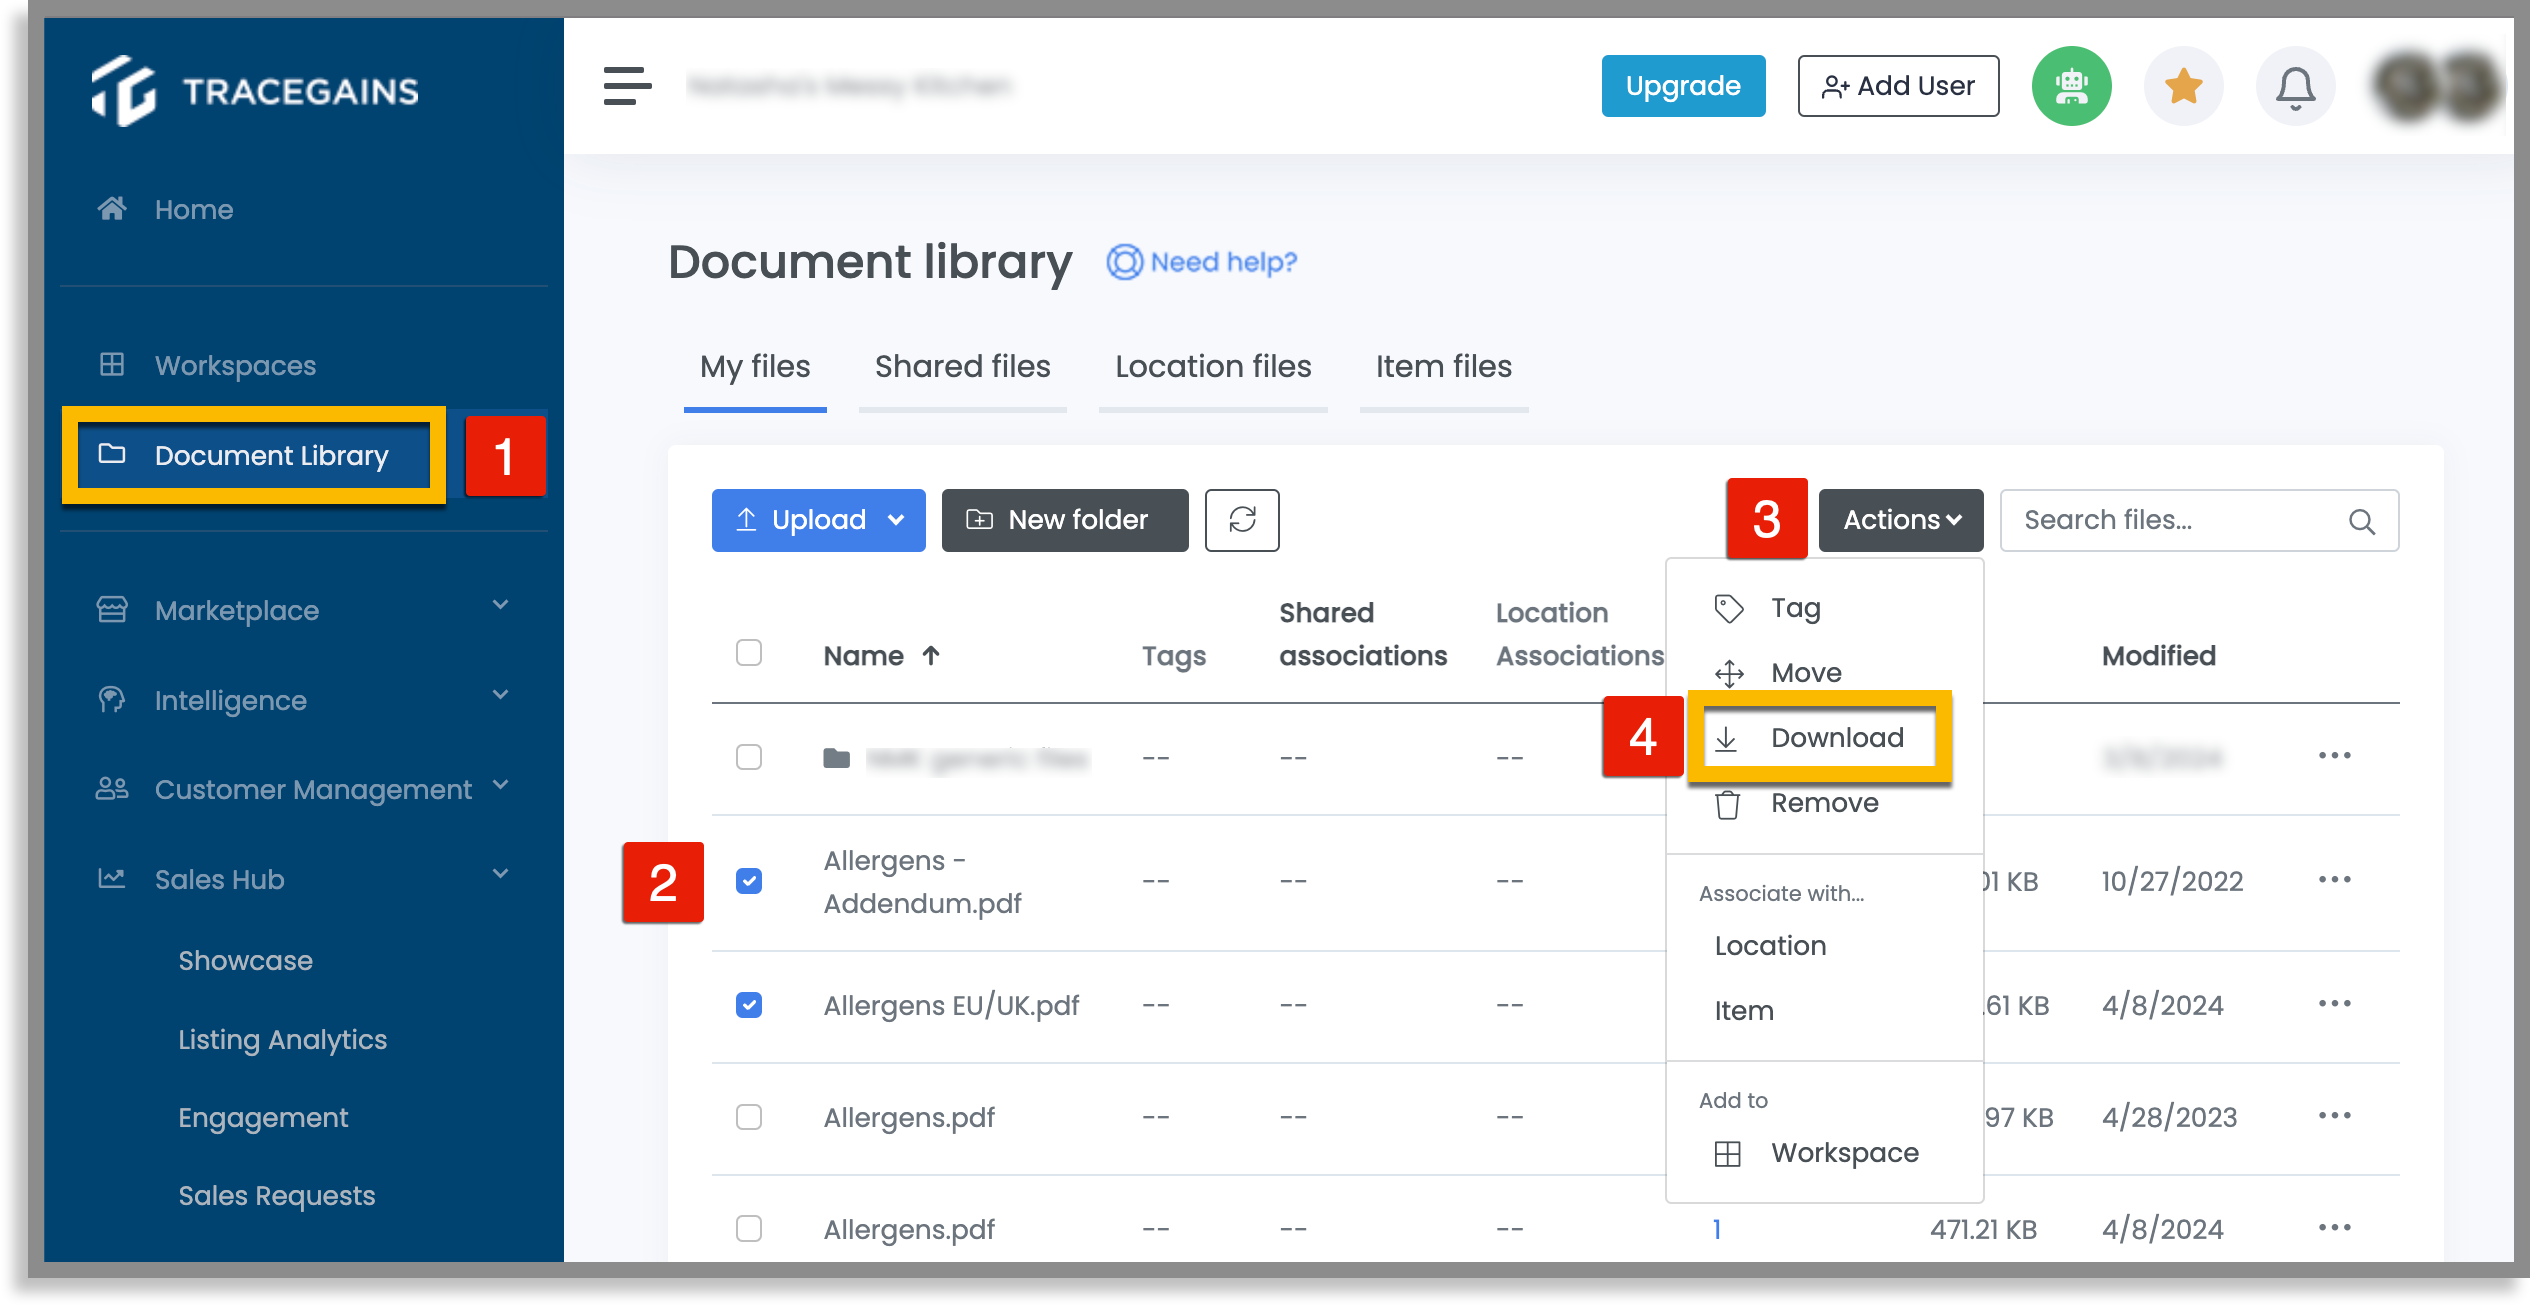Click the Document Library folder icon

(112, 454)
